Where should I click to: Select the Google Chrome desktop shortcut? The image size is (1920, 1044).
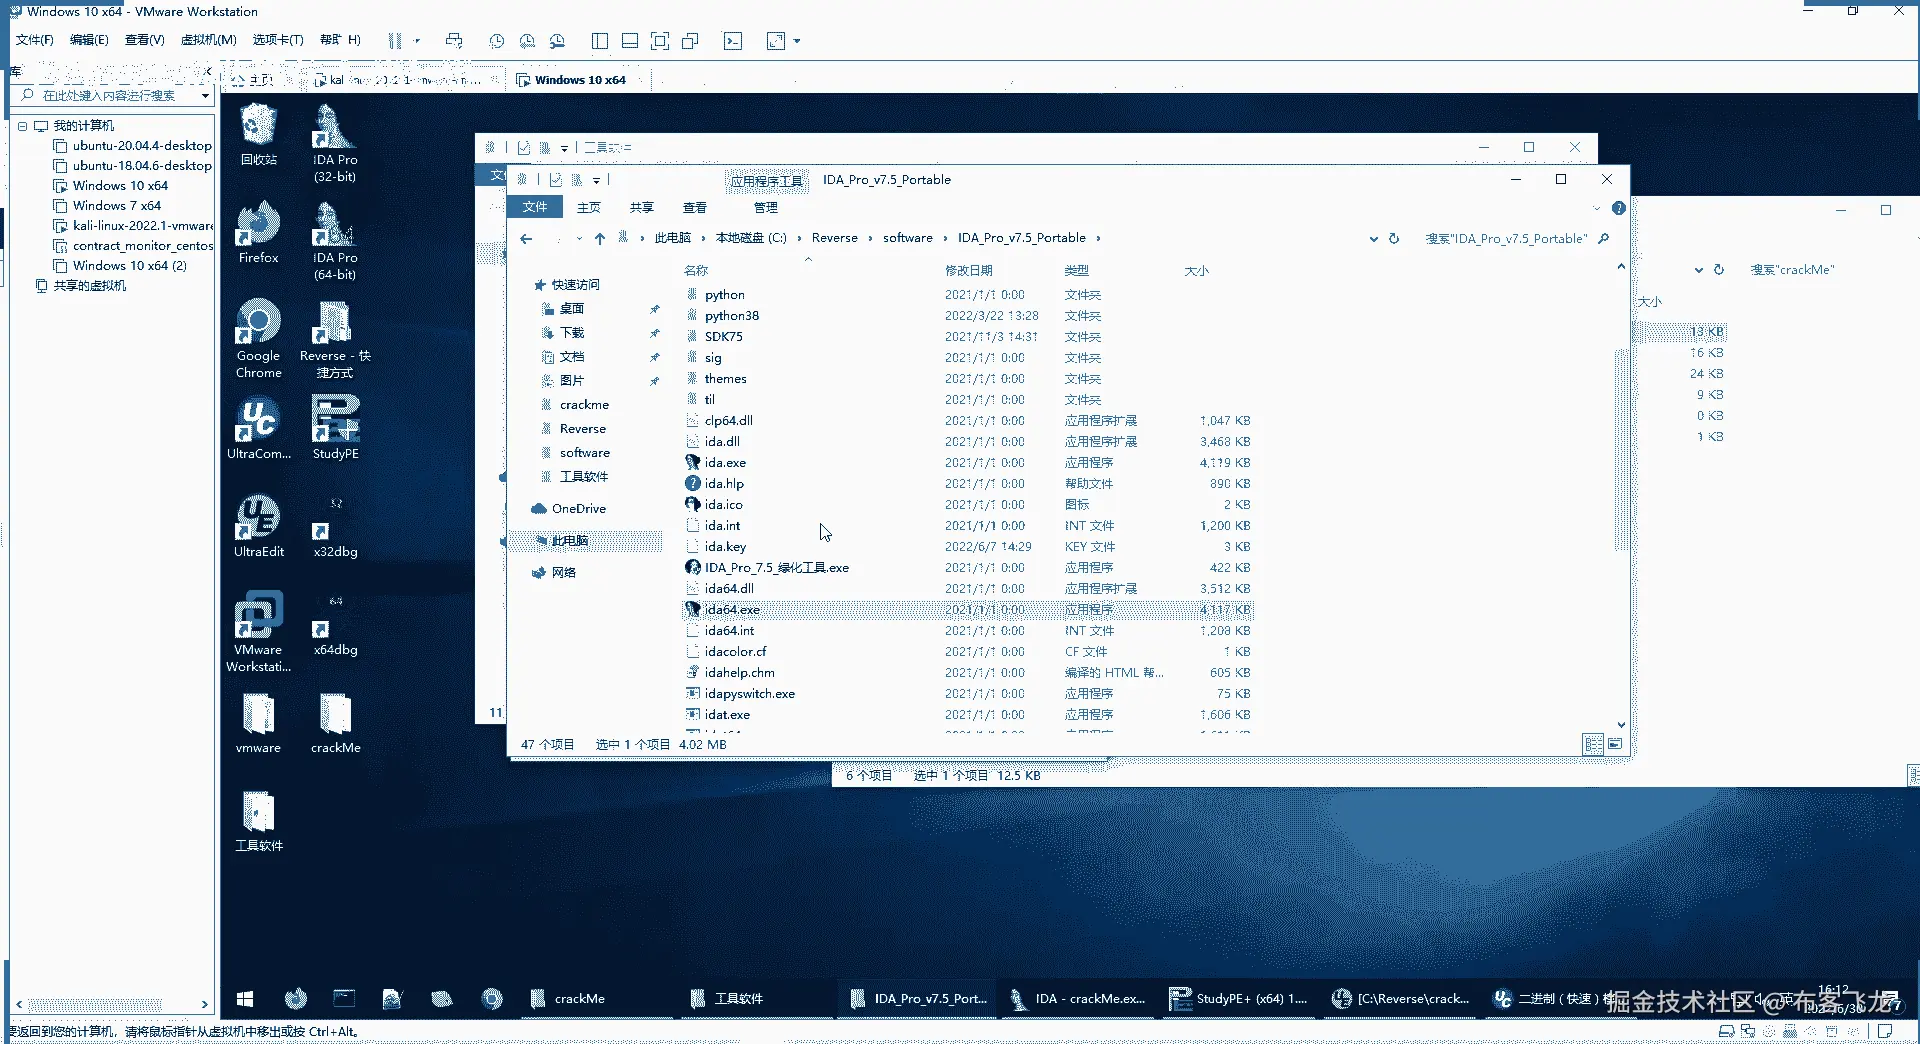(x=258, y=340)
